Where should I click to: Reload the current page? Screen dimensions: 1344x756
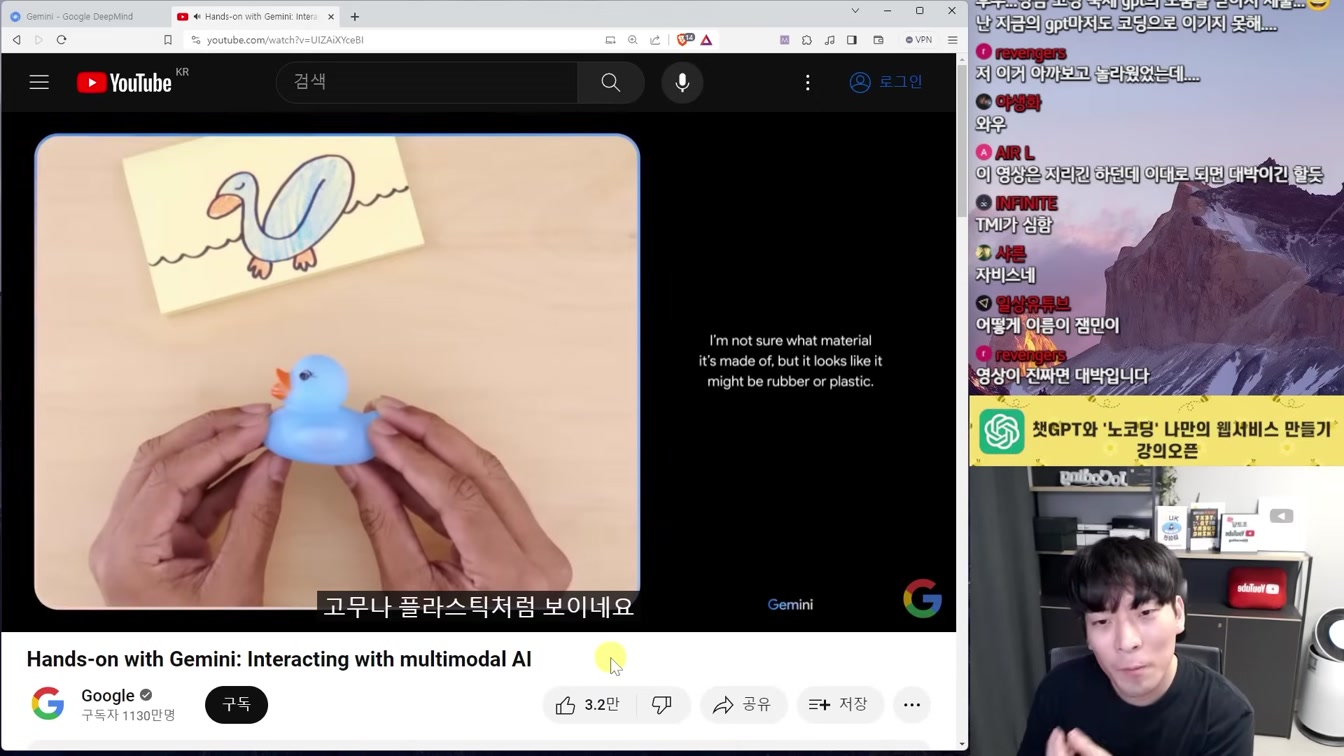[x=61, y=40]
